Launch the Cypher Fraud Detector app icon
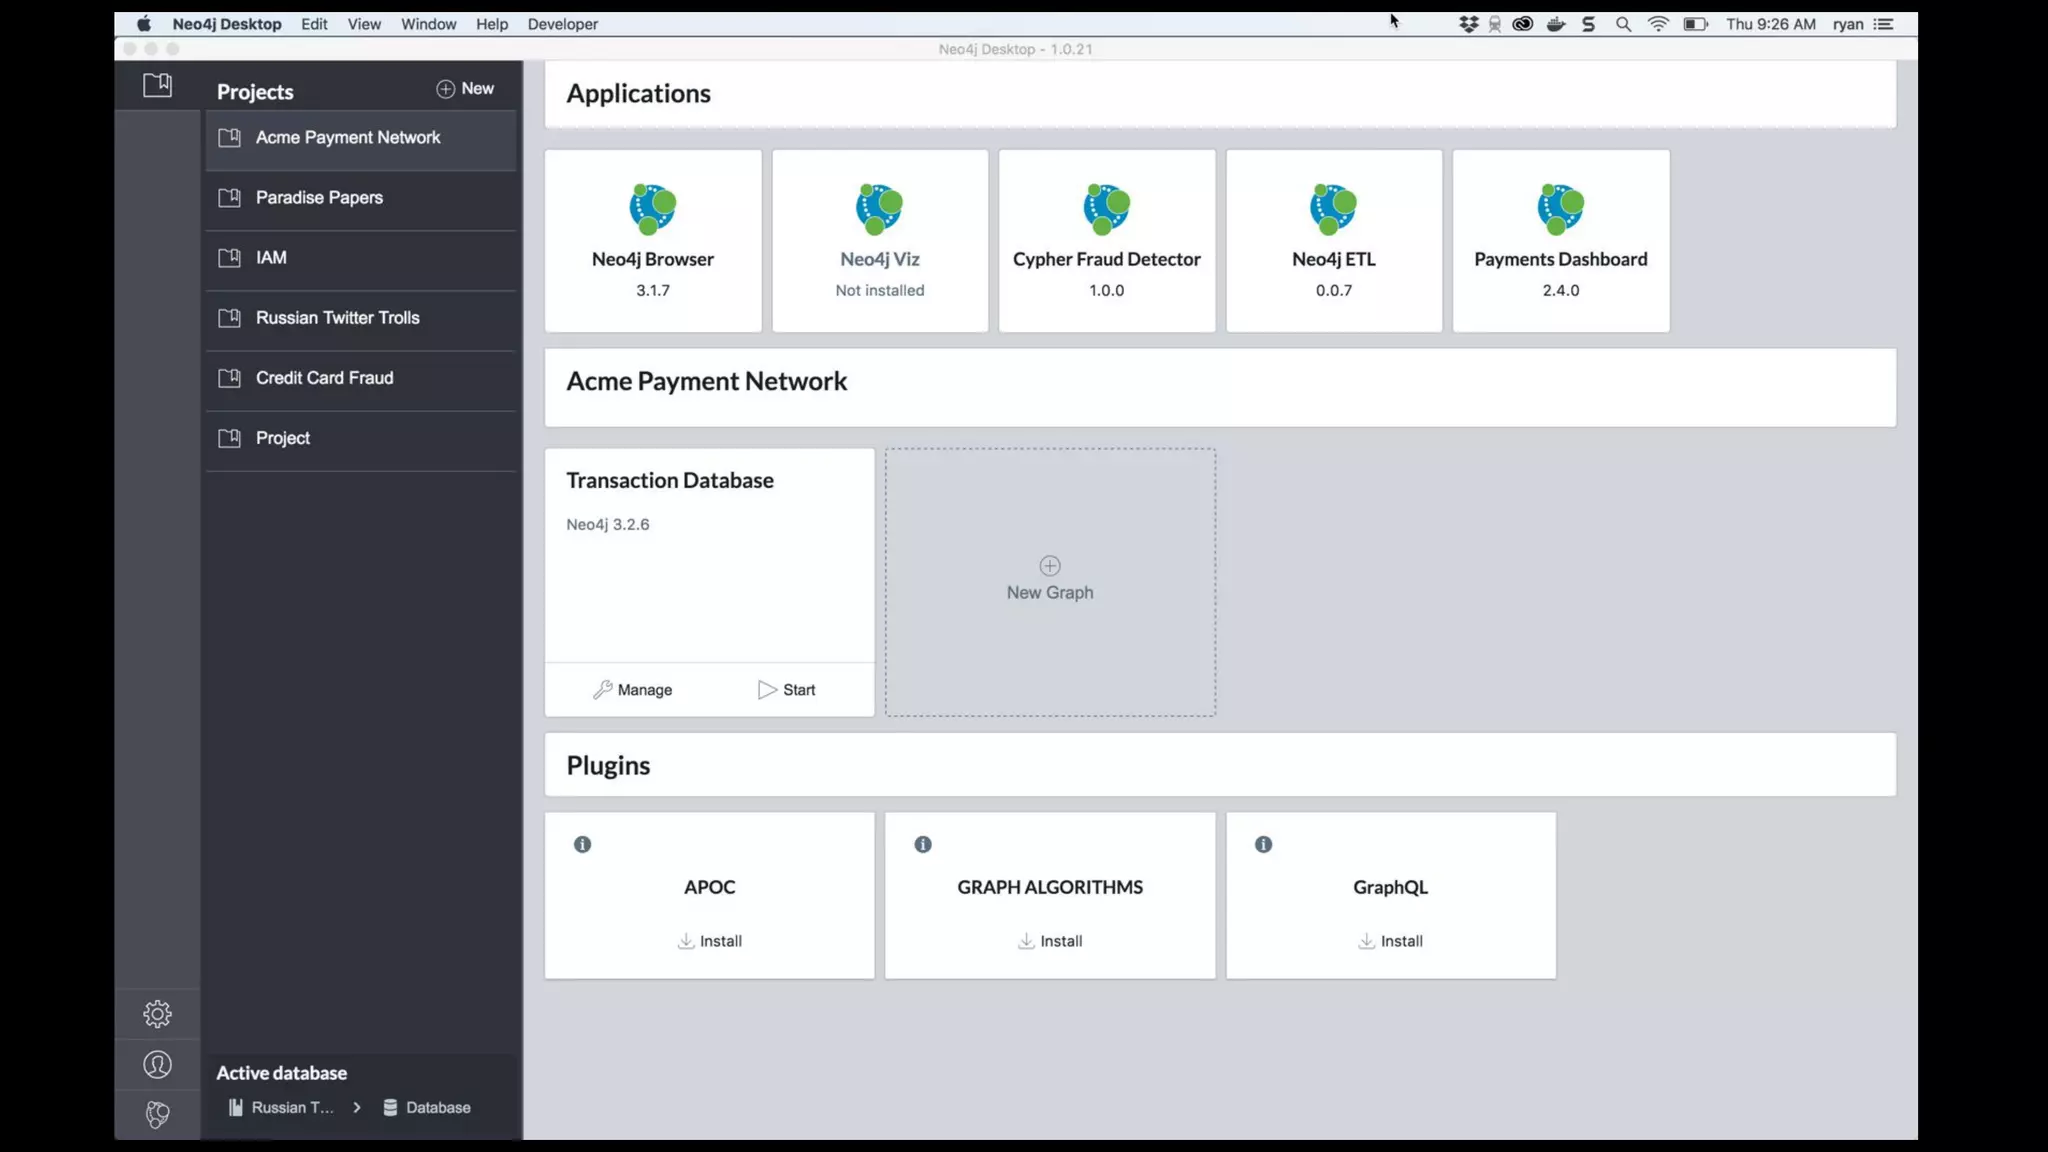Image resolution: width=2048 pixels, height=1152 pixels. pos(1107,208)
